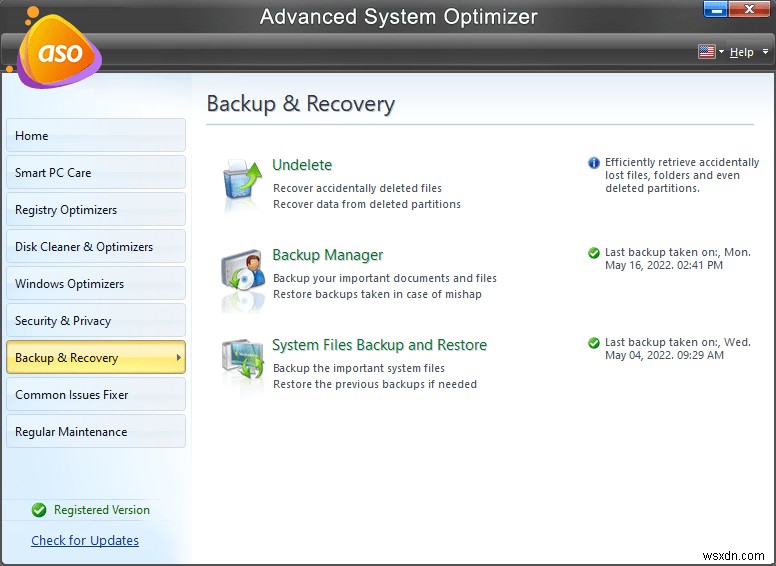Viewport: 776px width, 566px height.
Task: Open the Home section in sidebar
Action: [x=96, y=136]
